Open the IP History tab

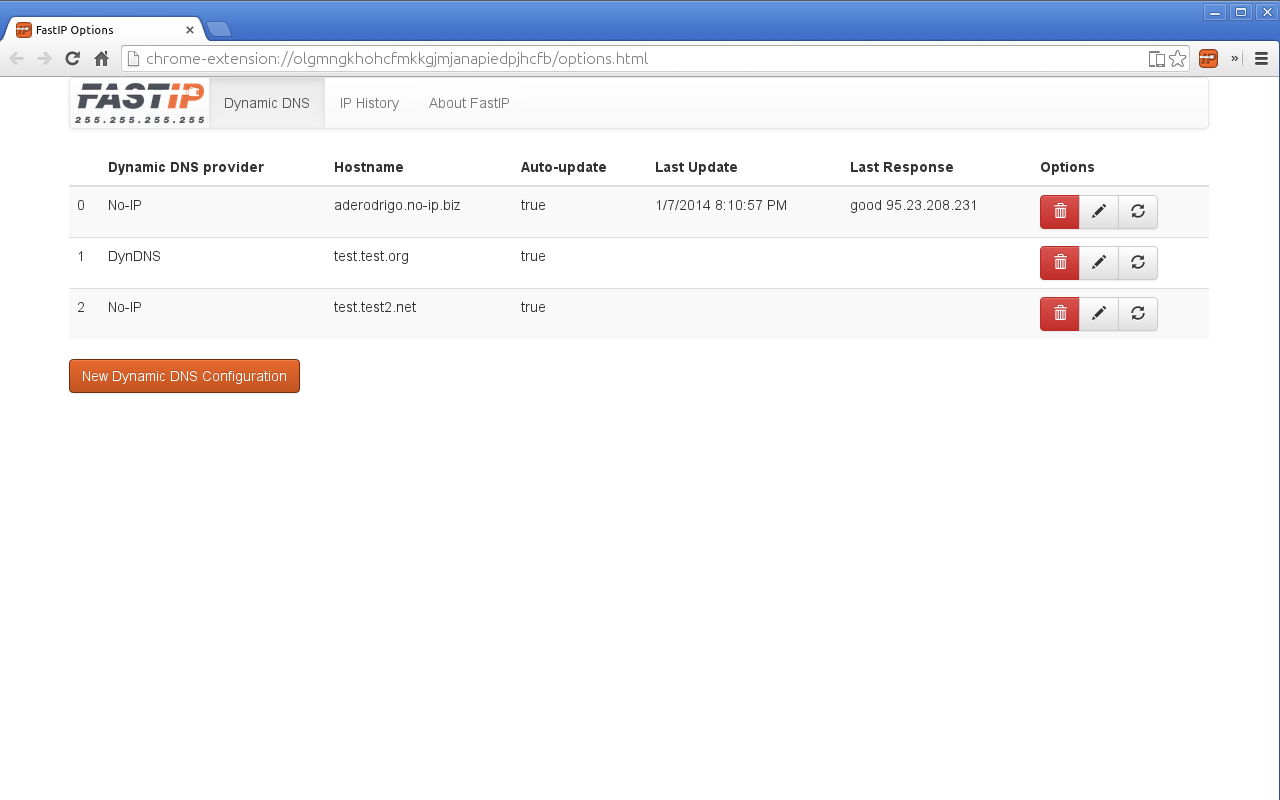point(369,103)
